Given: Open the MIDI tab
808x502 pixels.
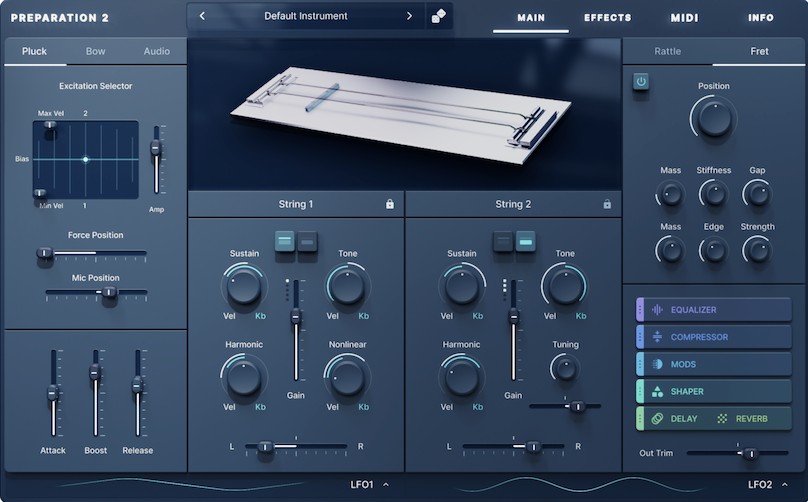Looking at the screenshot, I should (x=684, y=18).
